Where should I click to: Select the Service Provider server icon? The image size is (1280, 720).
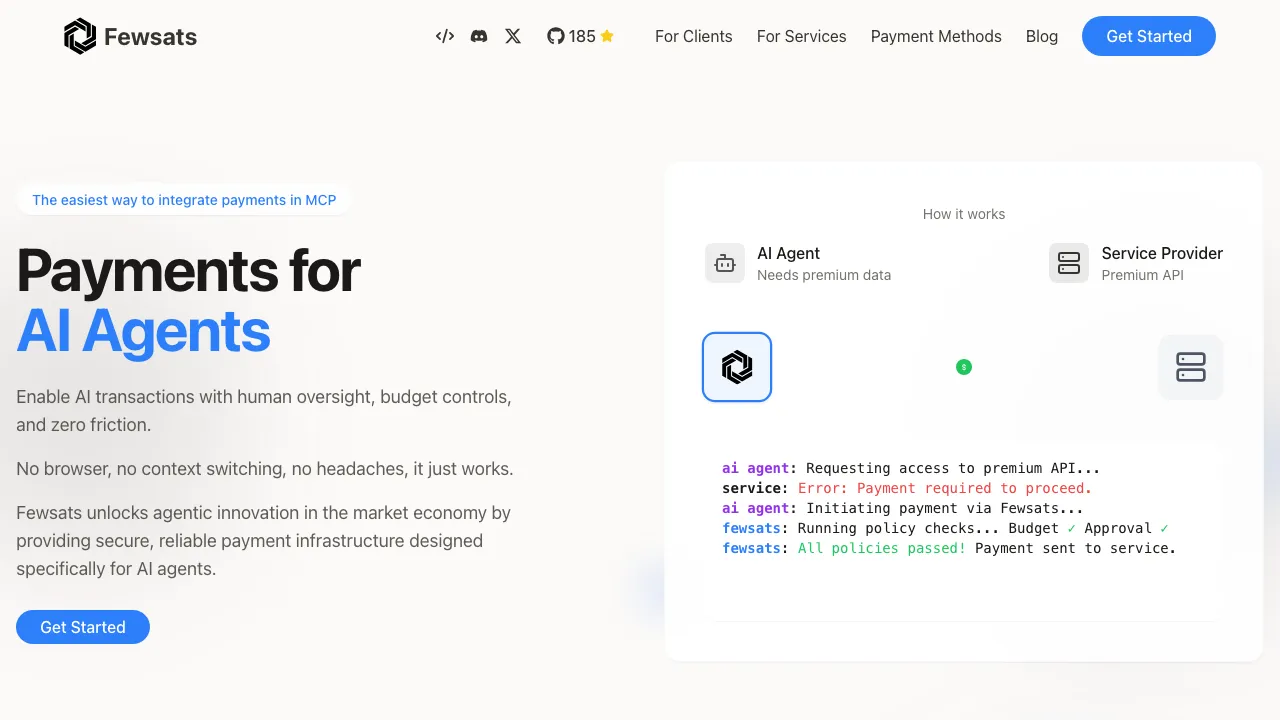[x=1068, y=263]
